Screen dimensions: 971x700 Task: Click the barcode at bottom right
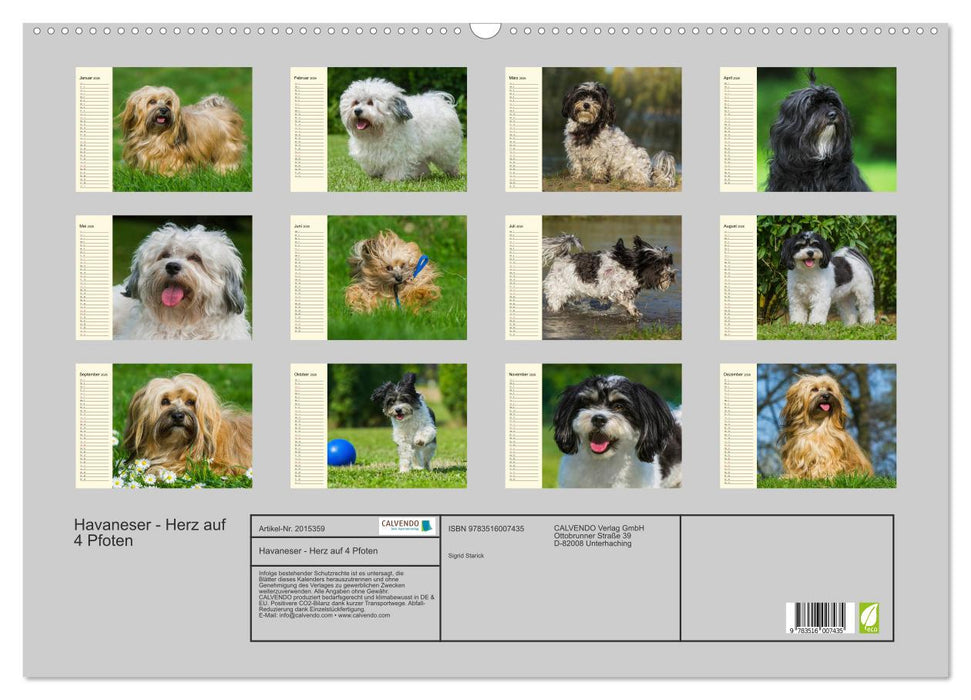coord(819,617)
